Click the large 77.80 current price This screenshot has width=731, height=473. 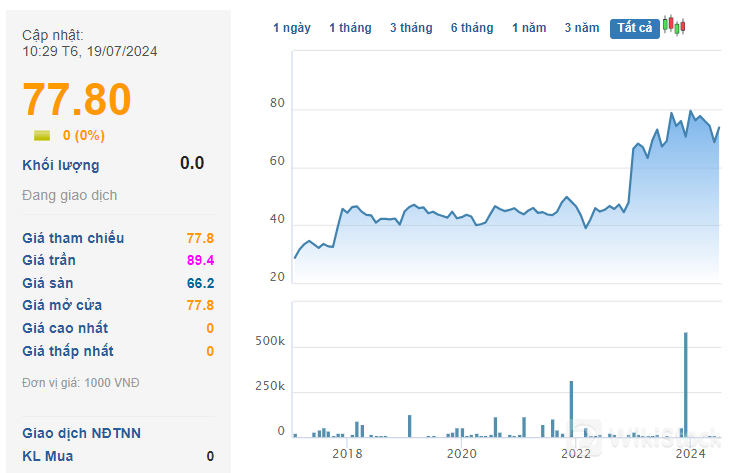pyautogui.click(x=77, y=100)
